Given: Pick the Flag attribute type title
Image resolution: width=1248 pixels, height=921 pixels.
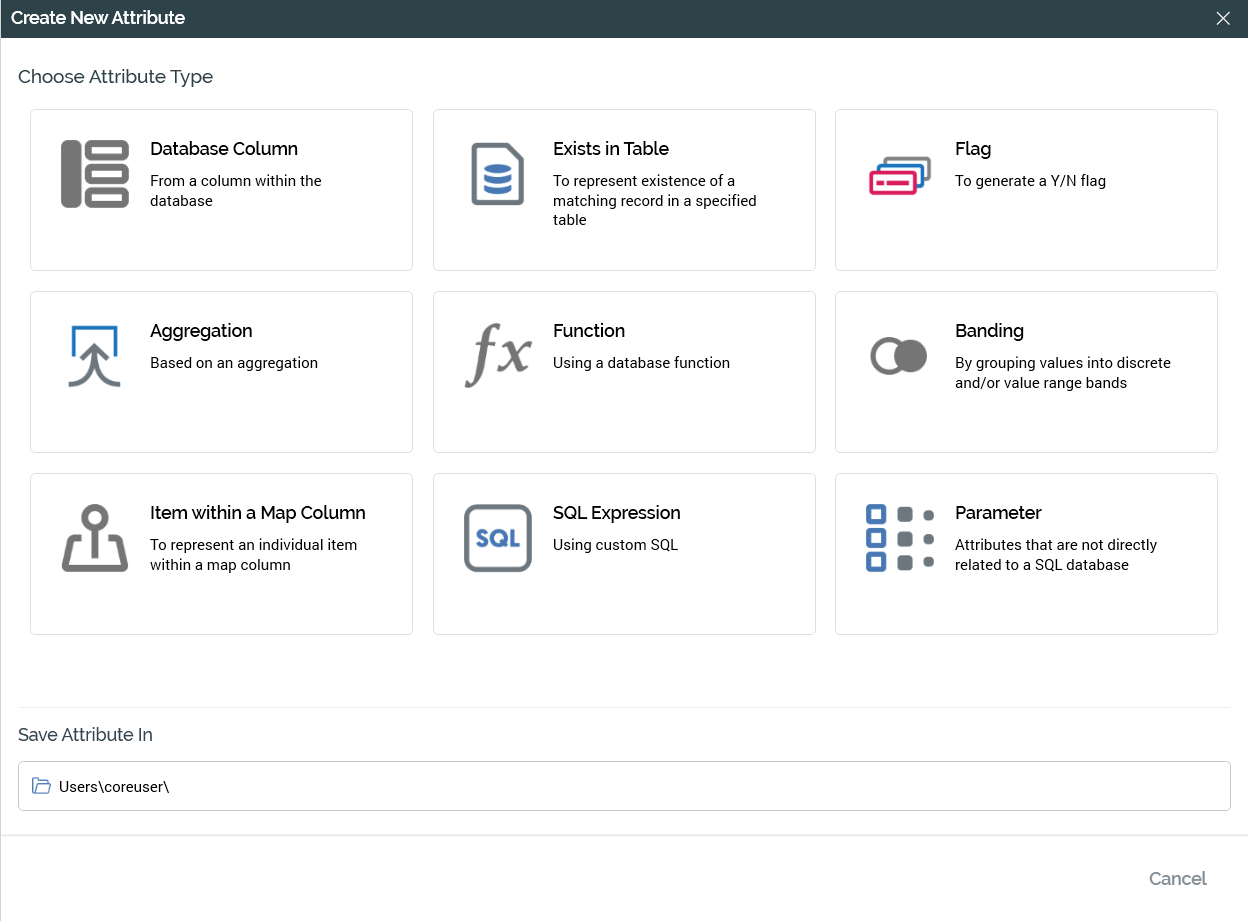Looking at the screenshot, I should point(973,149).
